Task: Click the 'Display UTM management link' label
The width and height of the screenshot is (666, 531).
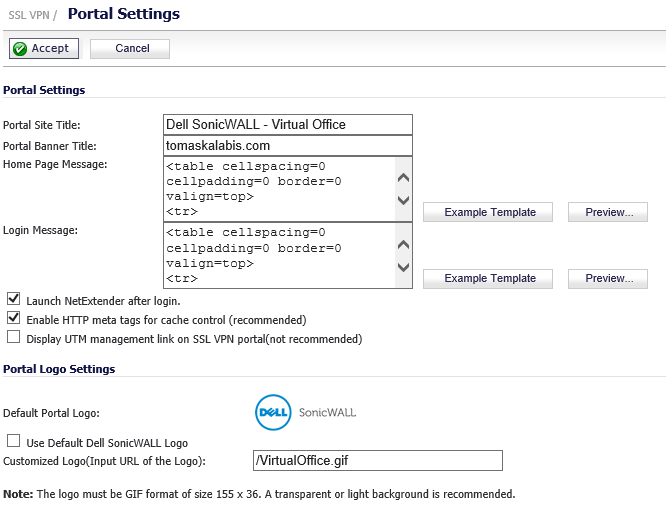Action: (x=194, y=339)
